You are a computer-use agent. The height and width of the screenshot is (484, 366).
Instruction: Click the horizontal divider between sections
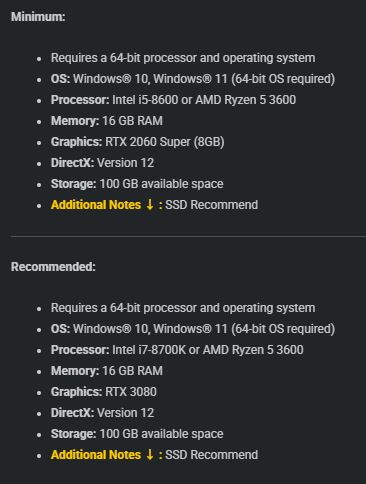(x=188, y=236)
